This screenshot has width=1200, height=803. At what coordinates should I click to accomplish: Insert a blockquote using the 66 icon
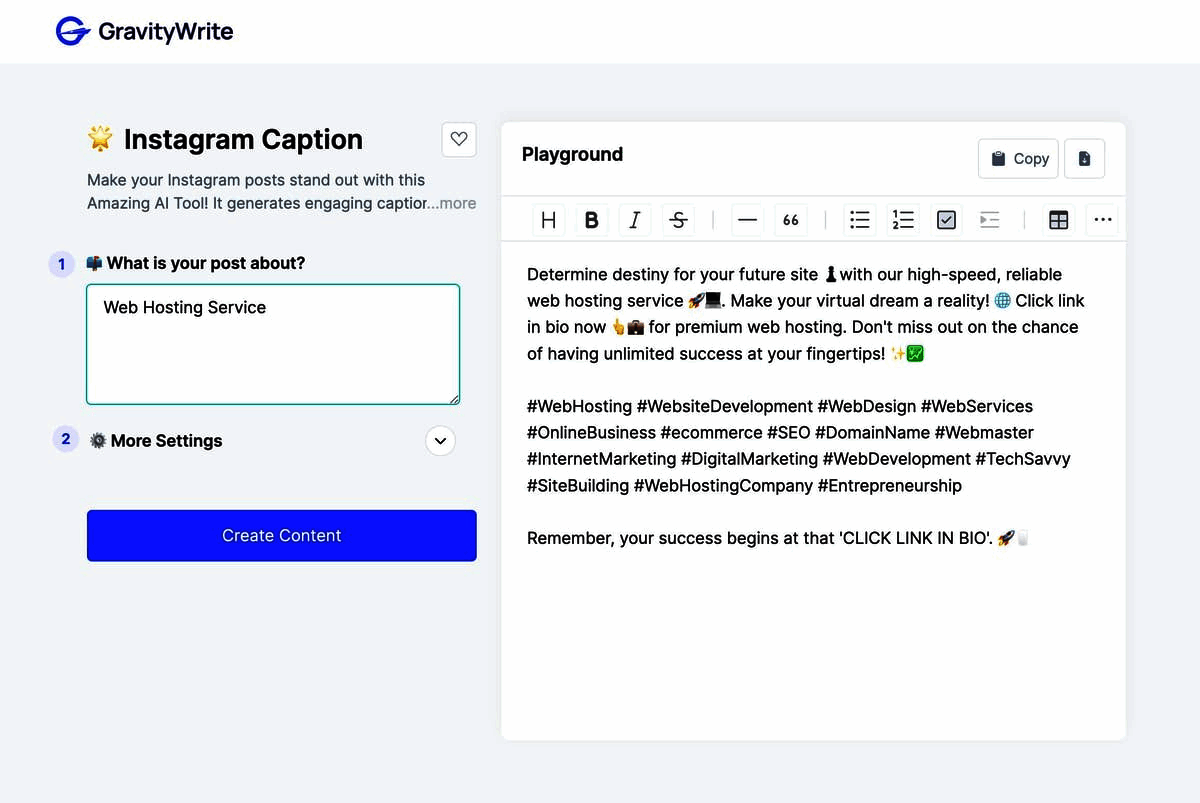pos(790,219)
